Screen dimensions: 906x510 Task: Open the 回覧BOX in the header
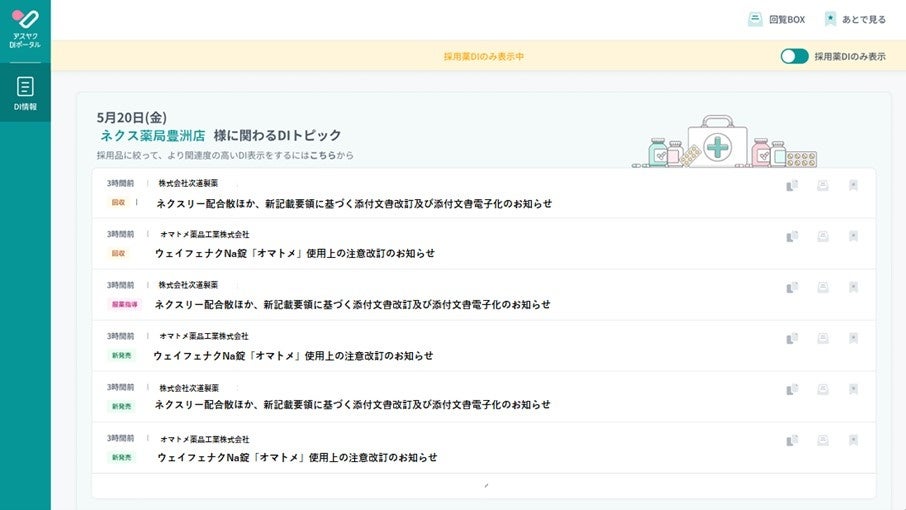click(x=776, y=19)
